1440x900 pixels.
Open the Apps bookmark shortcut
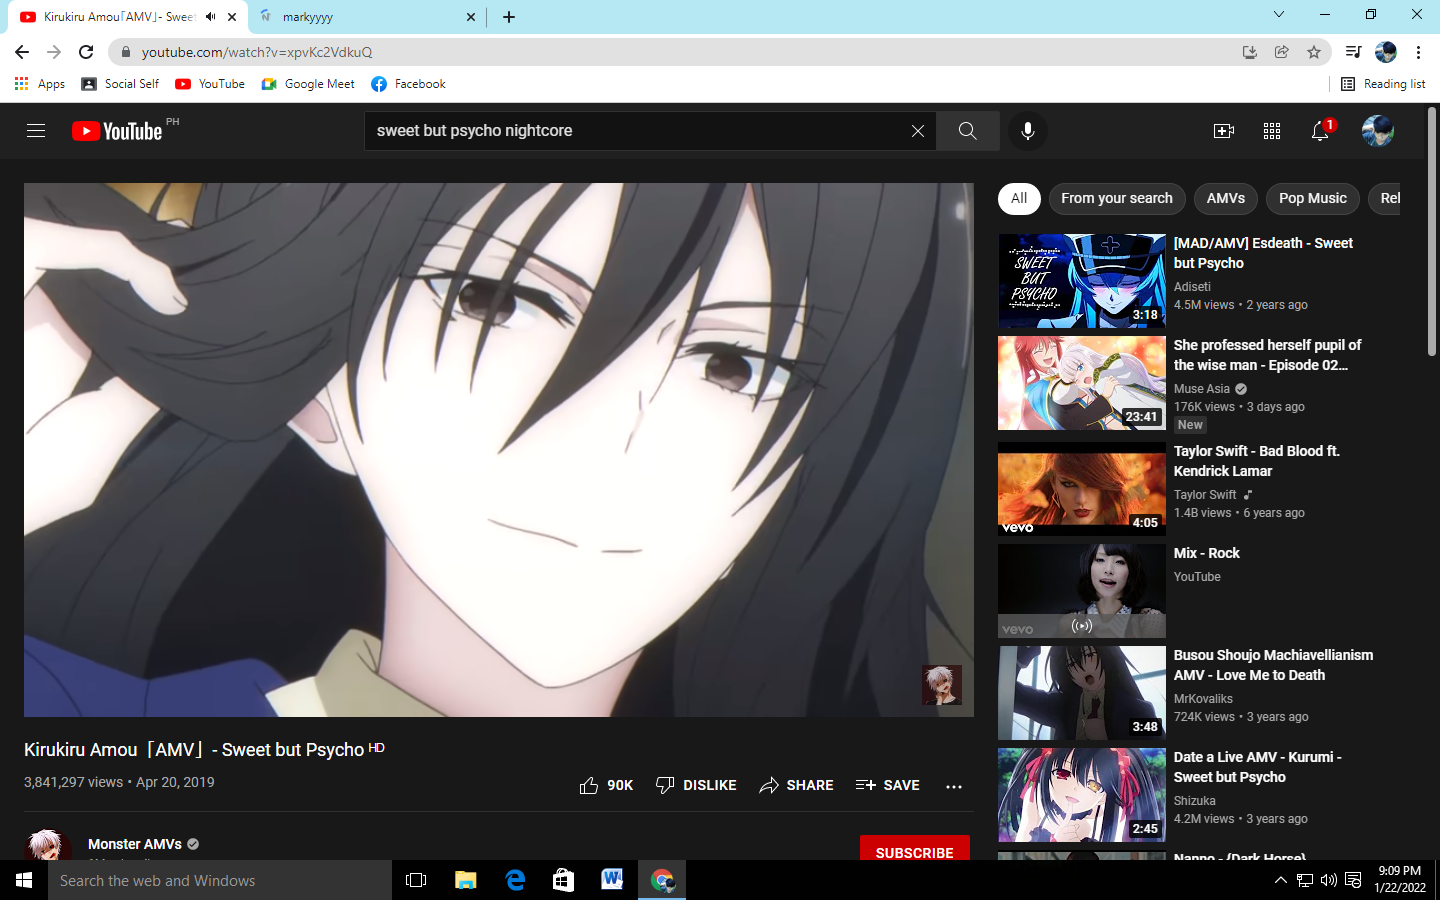tap(40, 84)
